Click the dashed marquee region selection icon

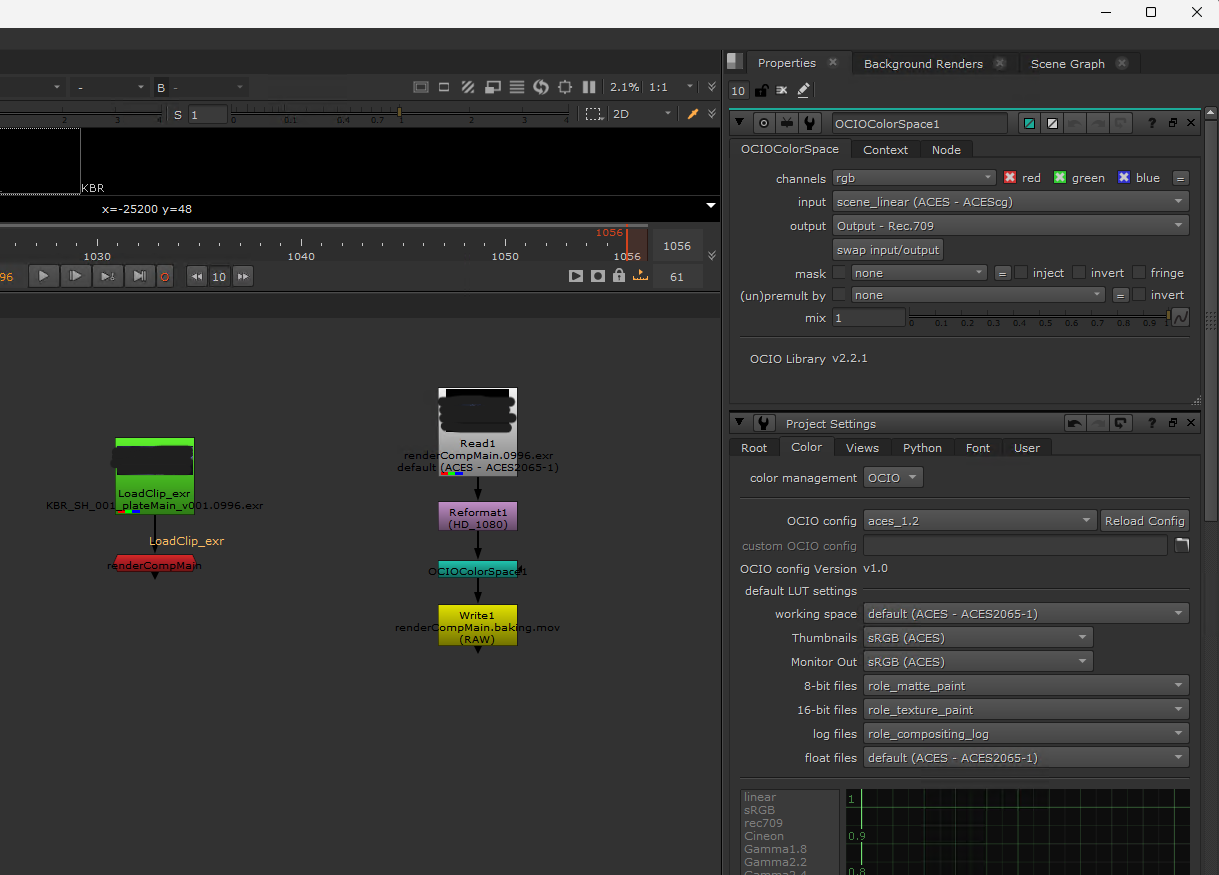[594, 114]
